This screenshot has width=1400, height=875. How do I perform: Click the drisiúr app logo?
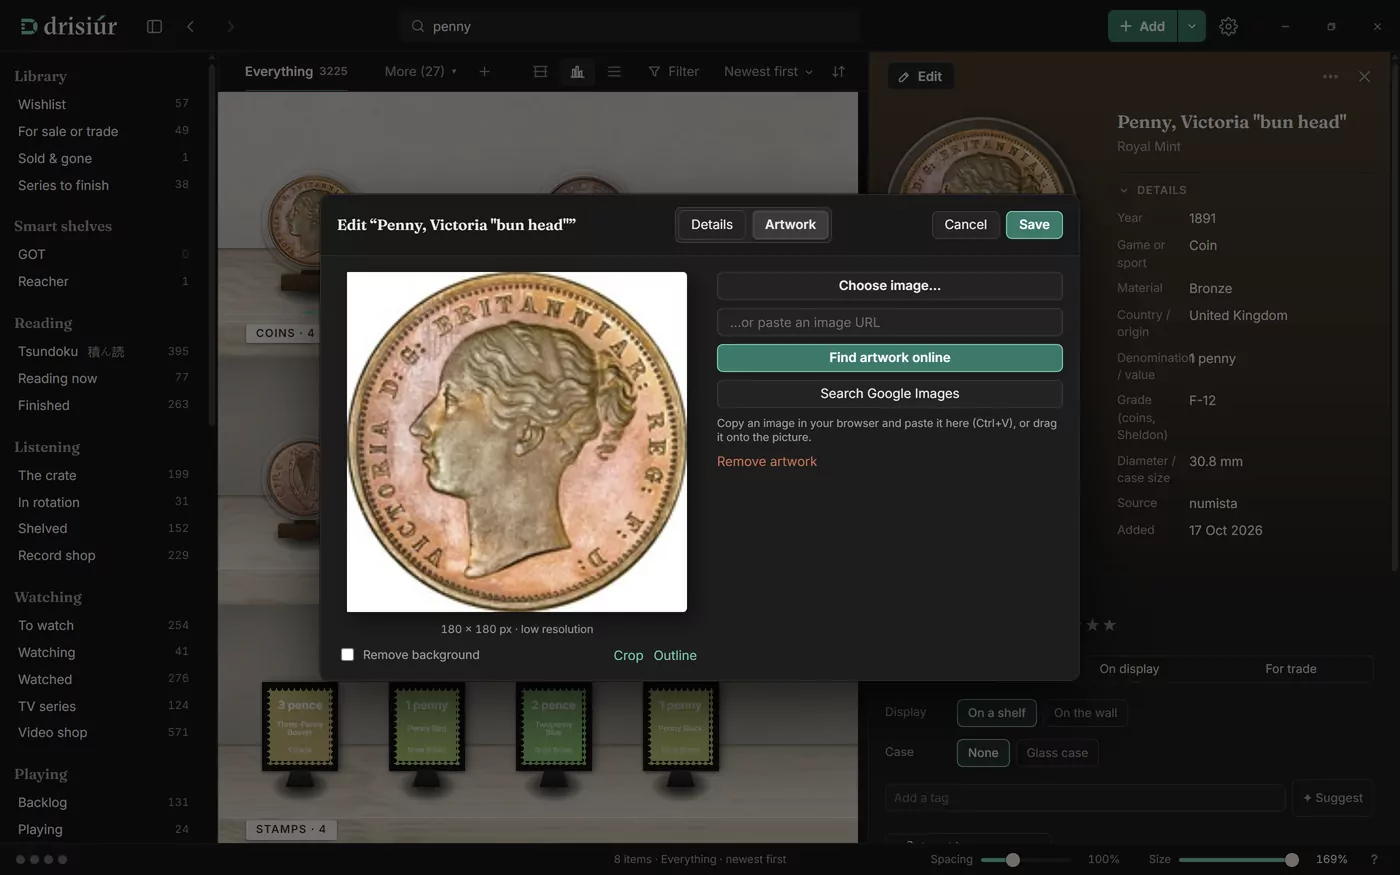(x=69, y=26)
